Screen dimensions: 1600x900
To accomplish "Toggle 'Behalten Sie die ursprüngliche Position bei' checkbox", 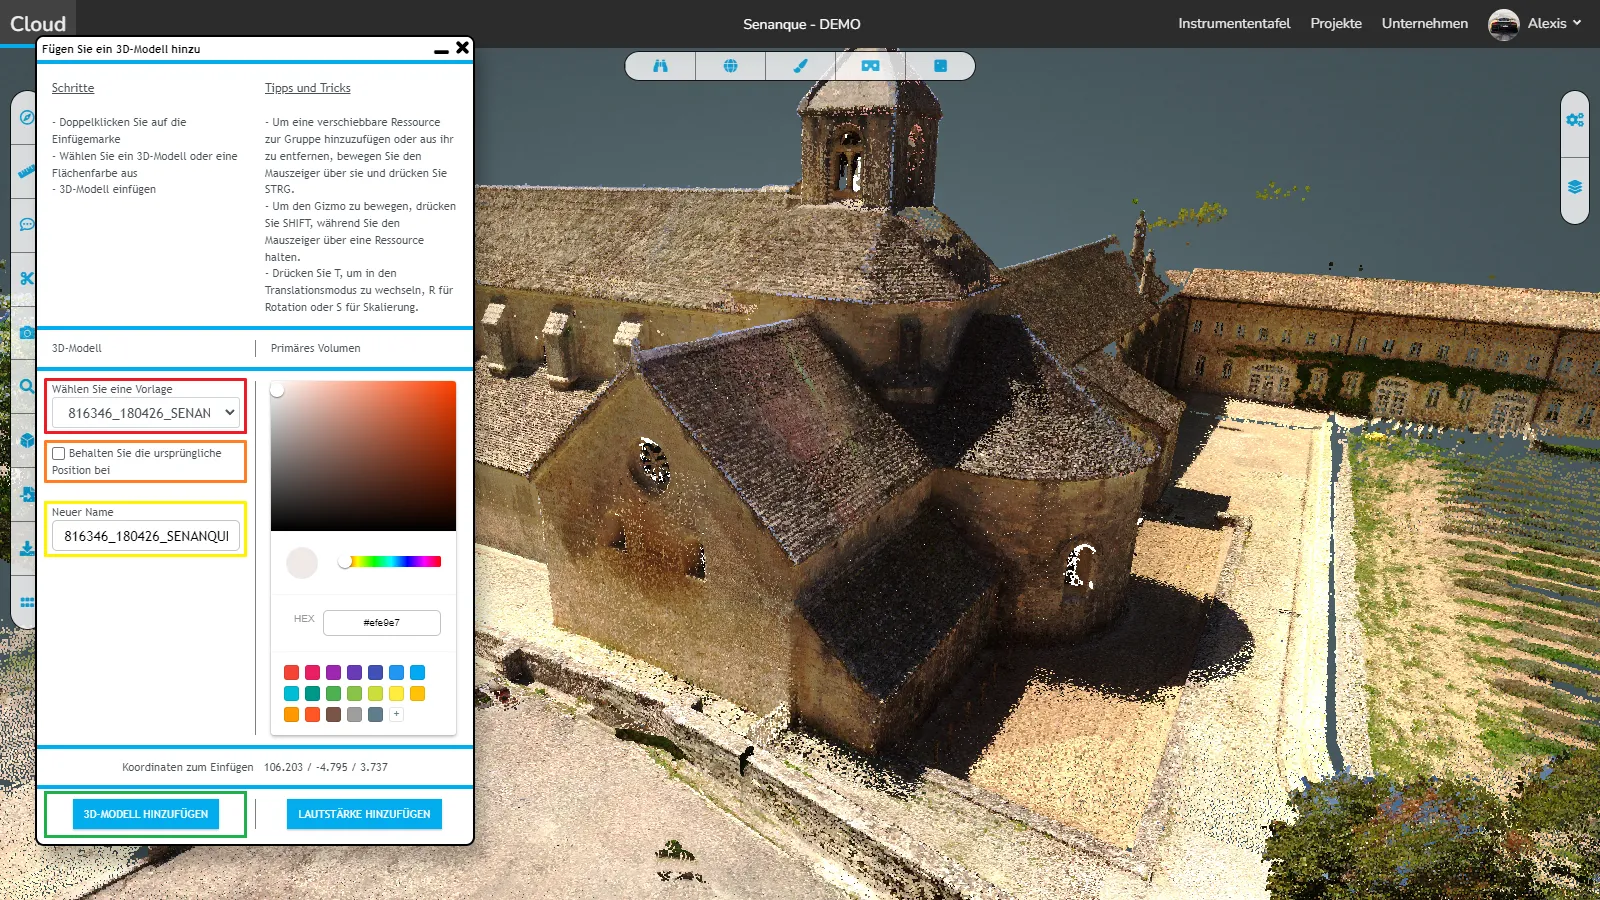I will [59, 453].
